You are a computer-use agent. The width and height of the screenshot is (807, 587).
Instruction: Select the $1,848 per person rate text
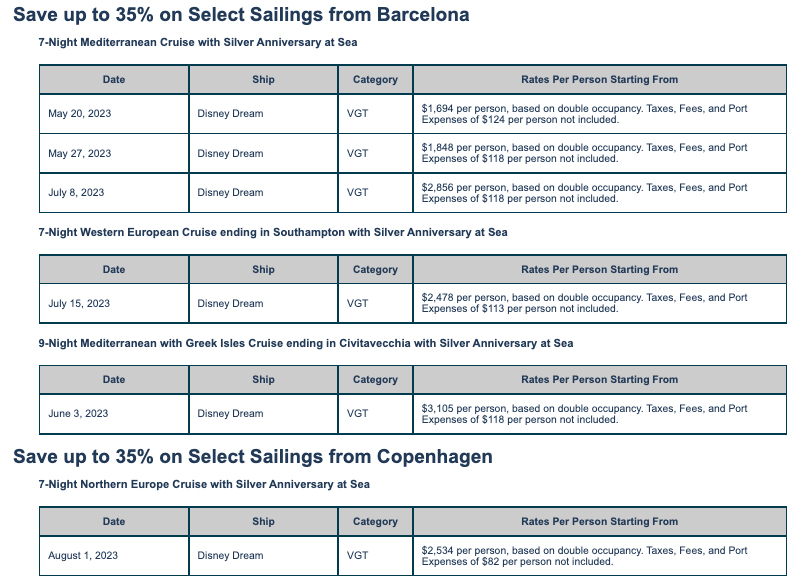584,153
